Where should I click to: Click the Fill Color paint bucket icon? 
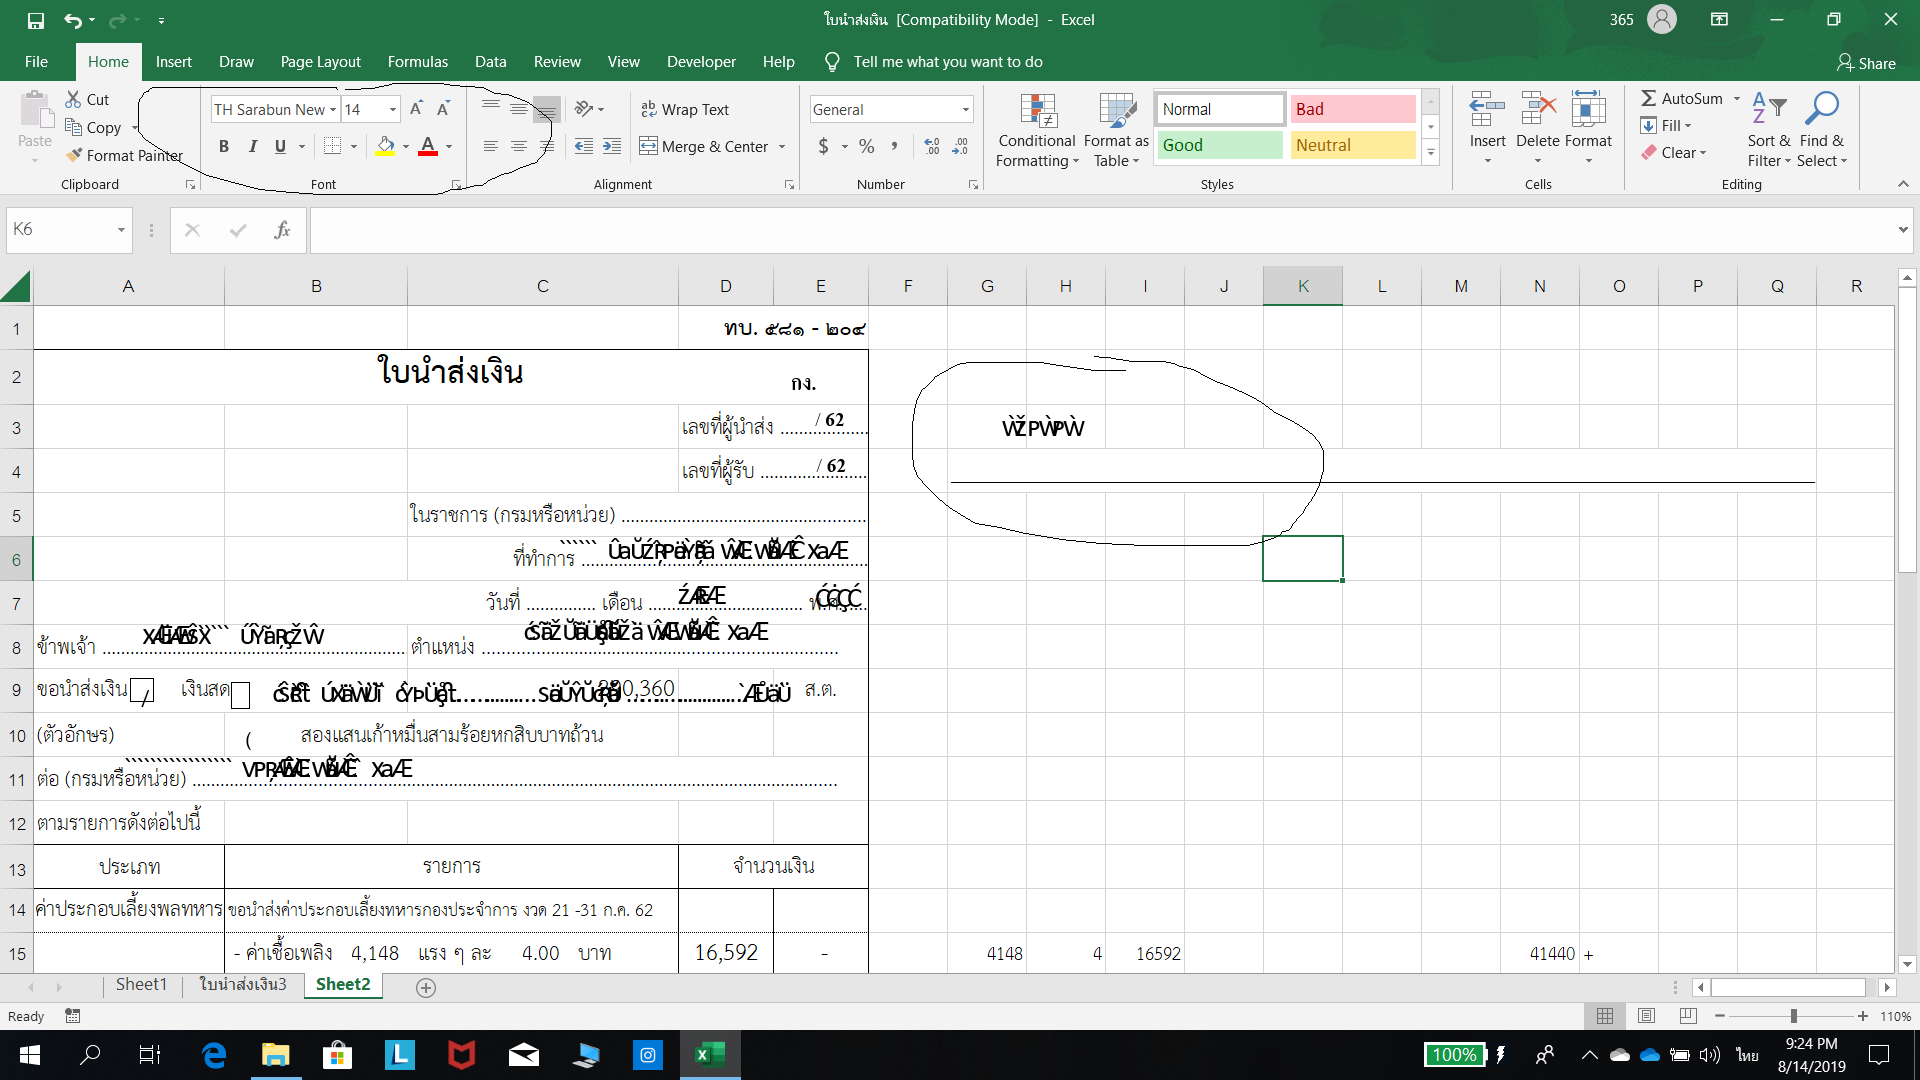tap(385, 146)
